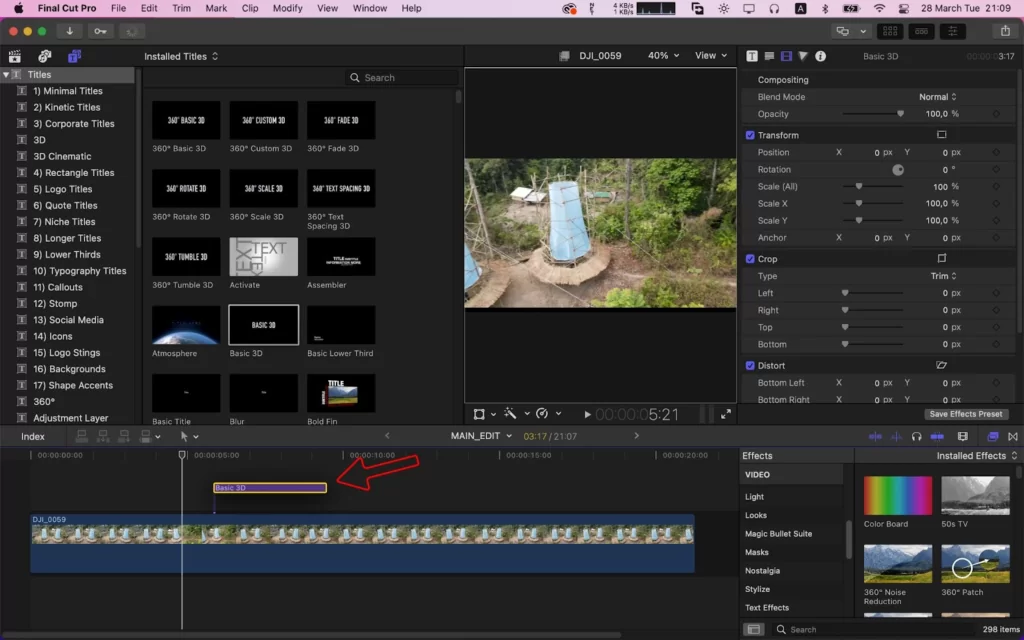Show the Info inspector icon
1024x640 pixels.
click(821, 56)
